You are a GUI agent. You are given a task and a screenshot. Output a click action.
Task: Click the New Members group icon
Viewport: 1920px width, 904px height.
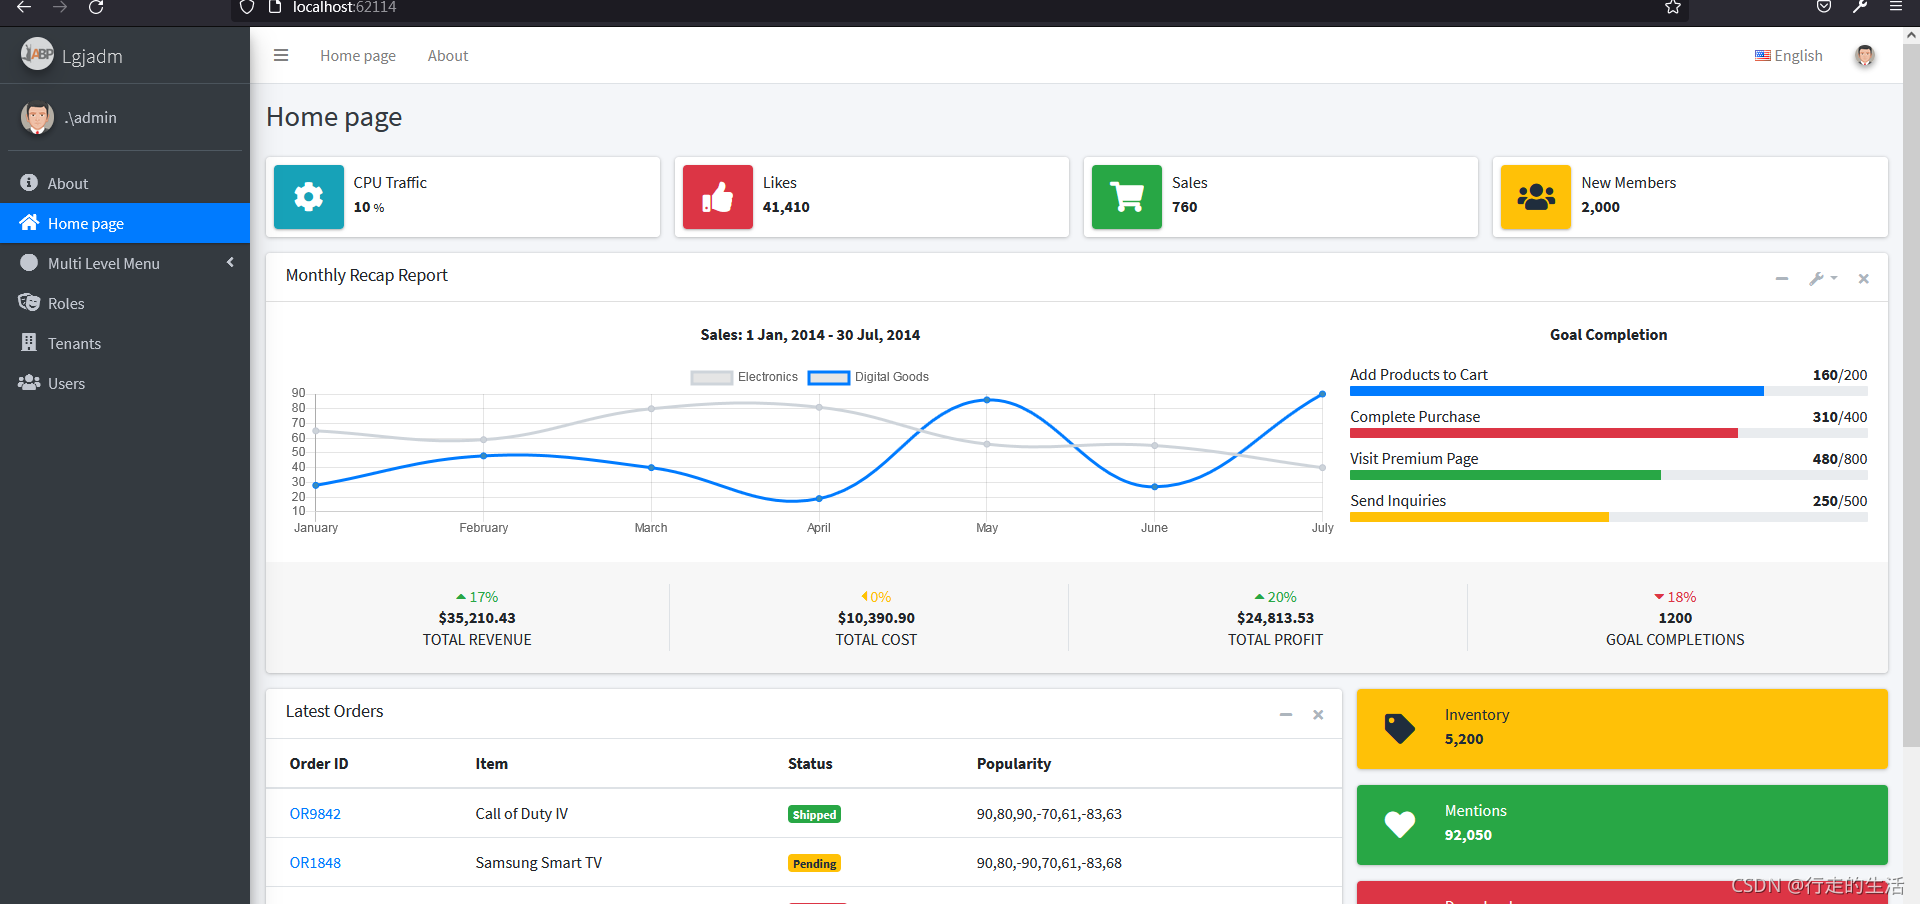coord(1536,197)
